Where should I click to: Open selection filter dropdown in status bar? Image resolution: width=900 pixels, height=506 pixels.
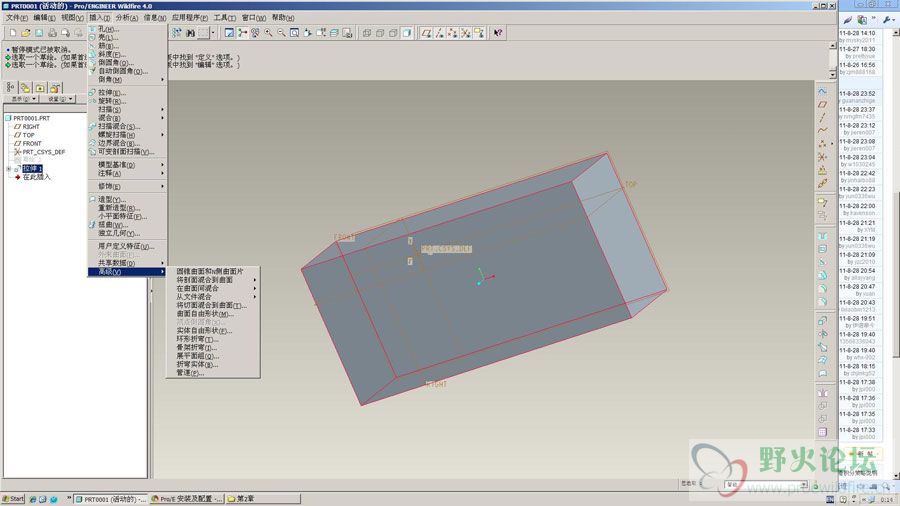click(804, 485)
